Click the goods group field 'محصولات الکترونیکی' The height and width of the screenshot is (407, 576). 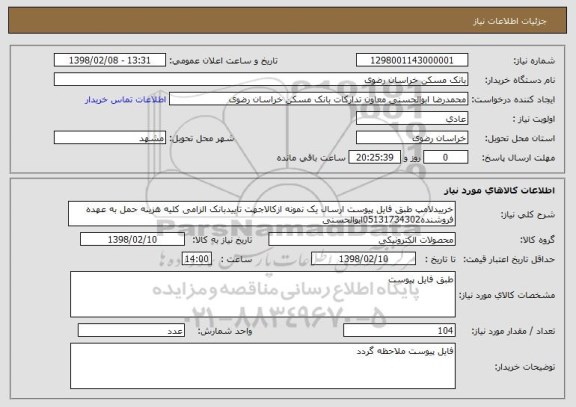pos(362,240)
